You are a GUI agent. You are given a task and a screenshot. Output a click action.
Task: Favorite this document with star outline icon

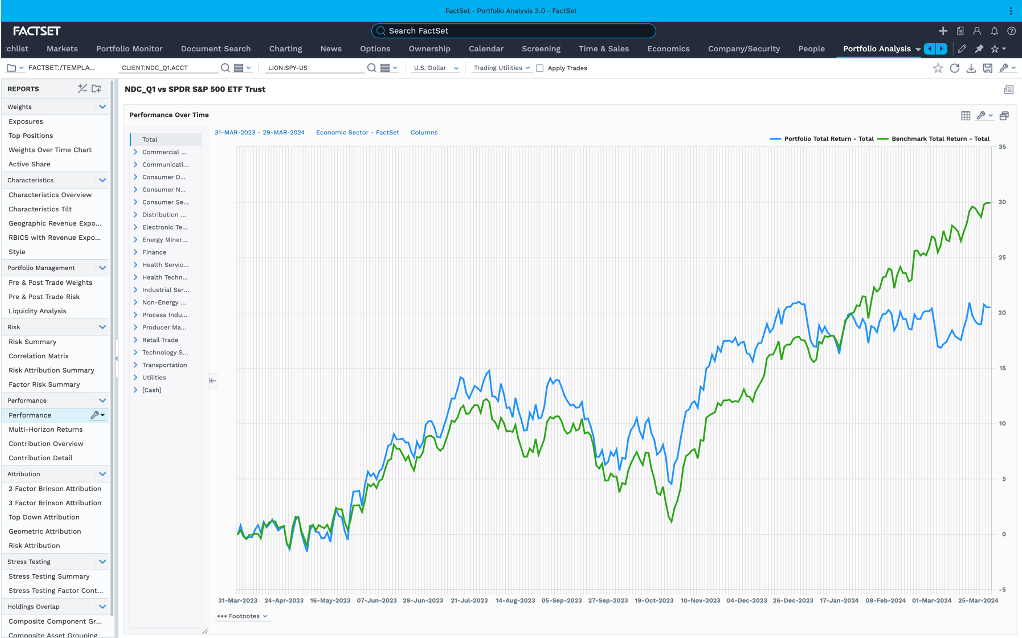point(937,68)
